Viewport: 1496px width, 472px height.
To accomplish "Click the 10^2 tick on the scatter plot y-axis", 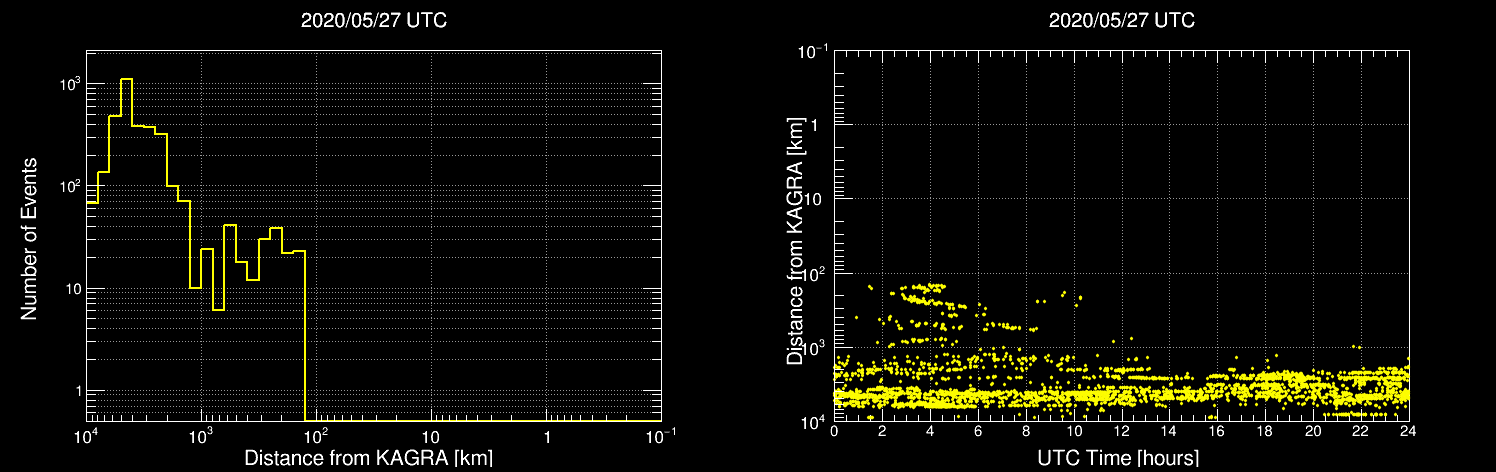I will pyautogui.click(x=815, y=272).
